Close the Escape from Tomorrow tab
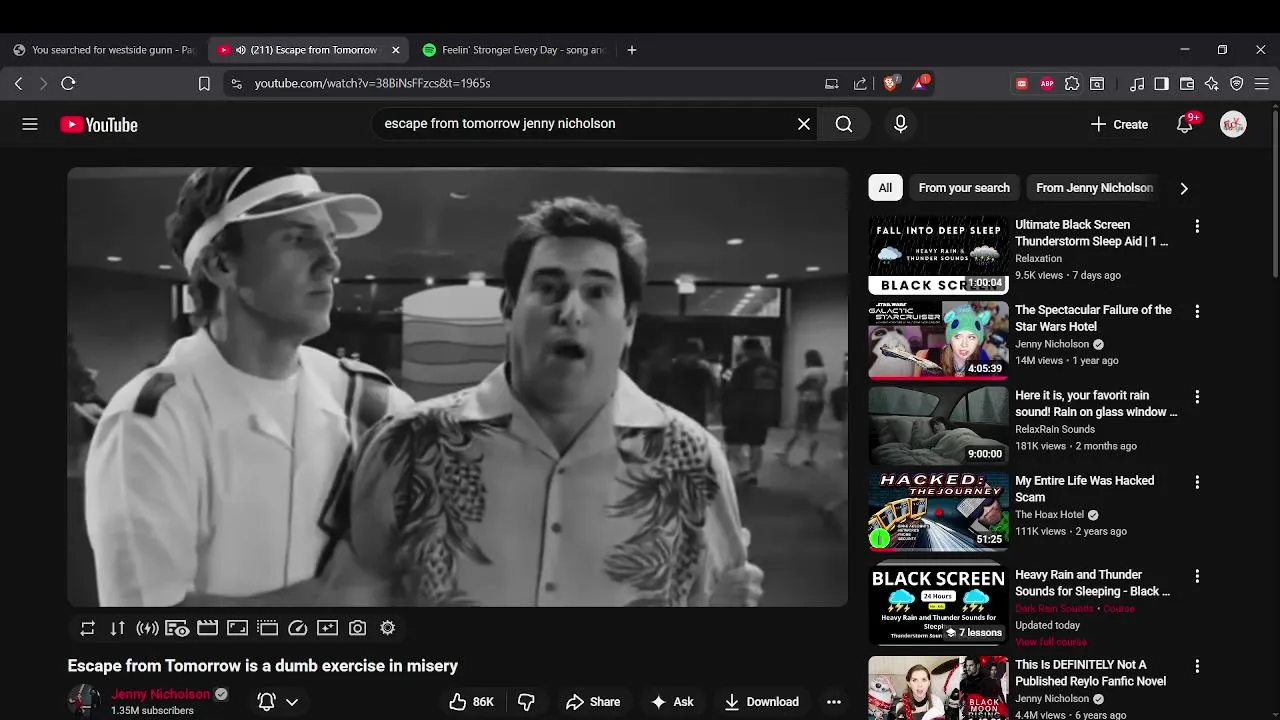Screen dimensions: 1280x720 (396, 50)
